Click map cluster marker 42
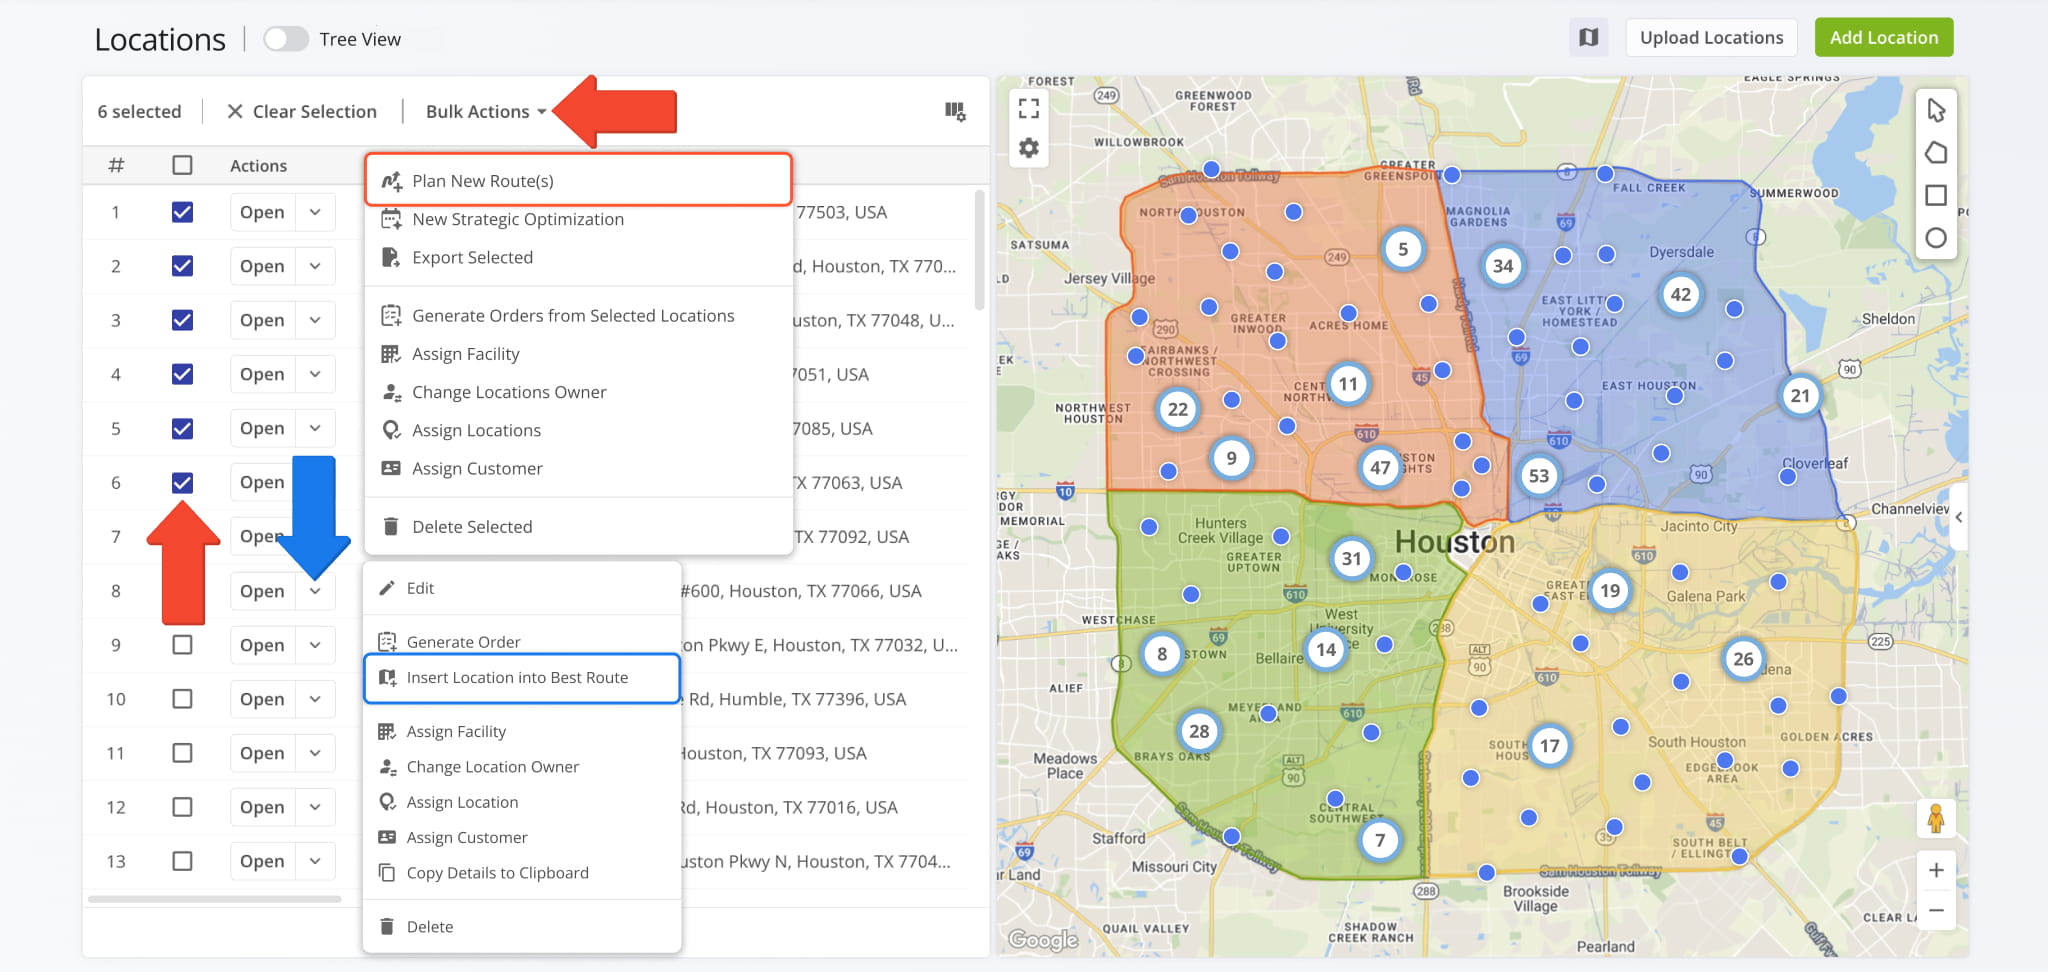The width and height of the screenshot is (2048, 972). pyautogui.click(x=1681, y=294)
